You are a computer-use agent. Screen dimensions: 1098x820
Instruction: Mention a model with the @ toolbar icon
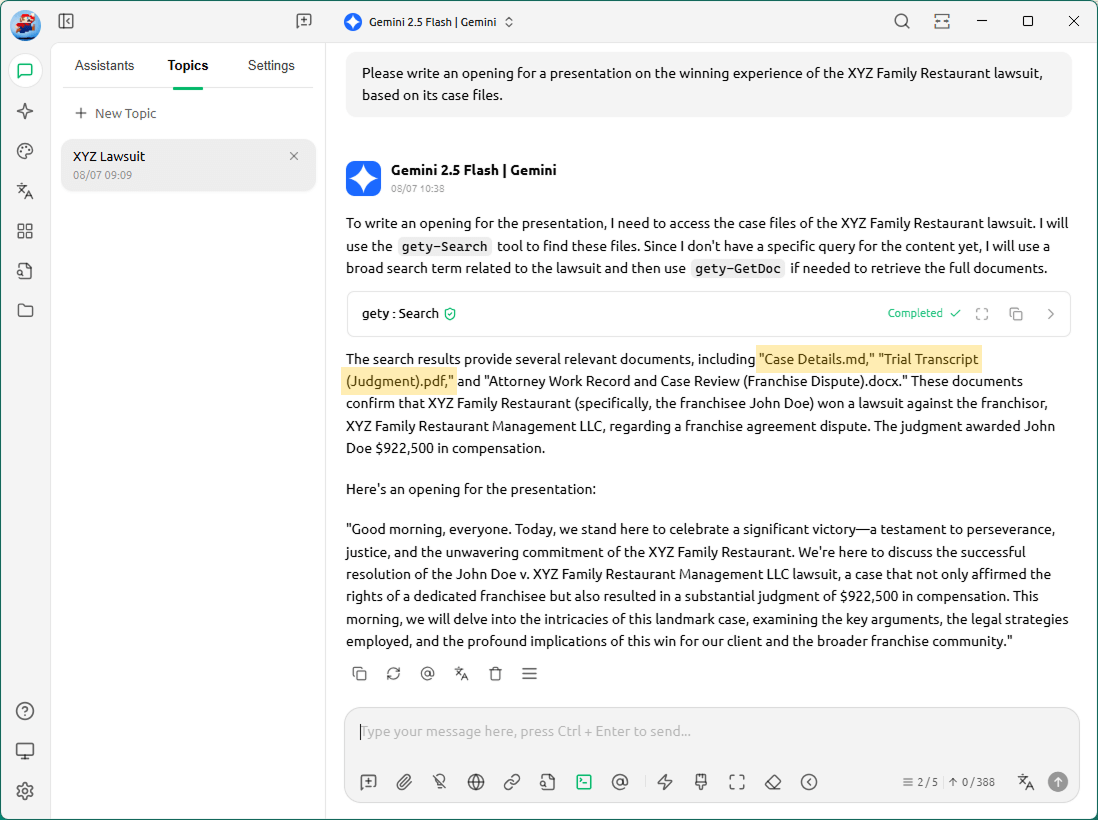tap(620, 782)
